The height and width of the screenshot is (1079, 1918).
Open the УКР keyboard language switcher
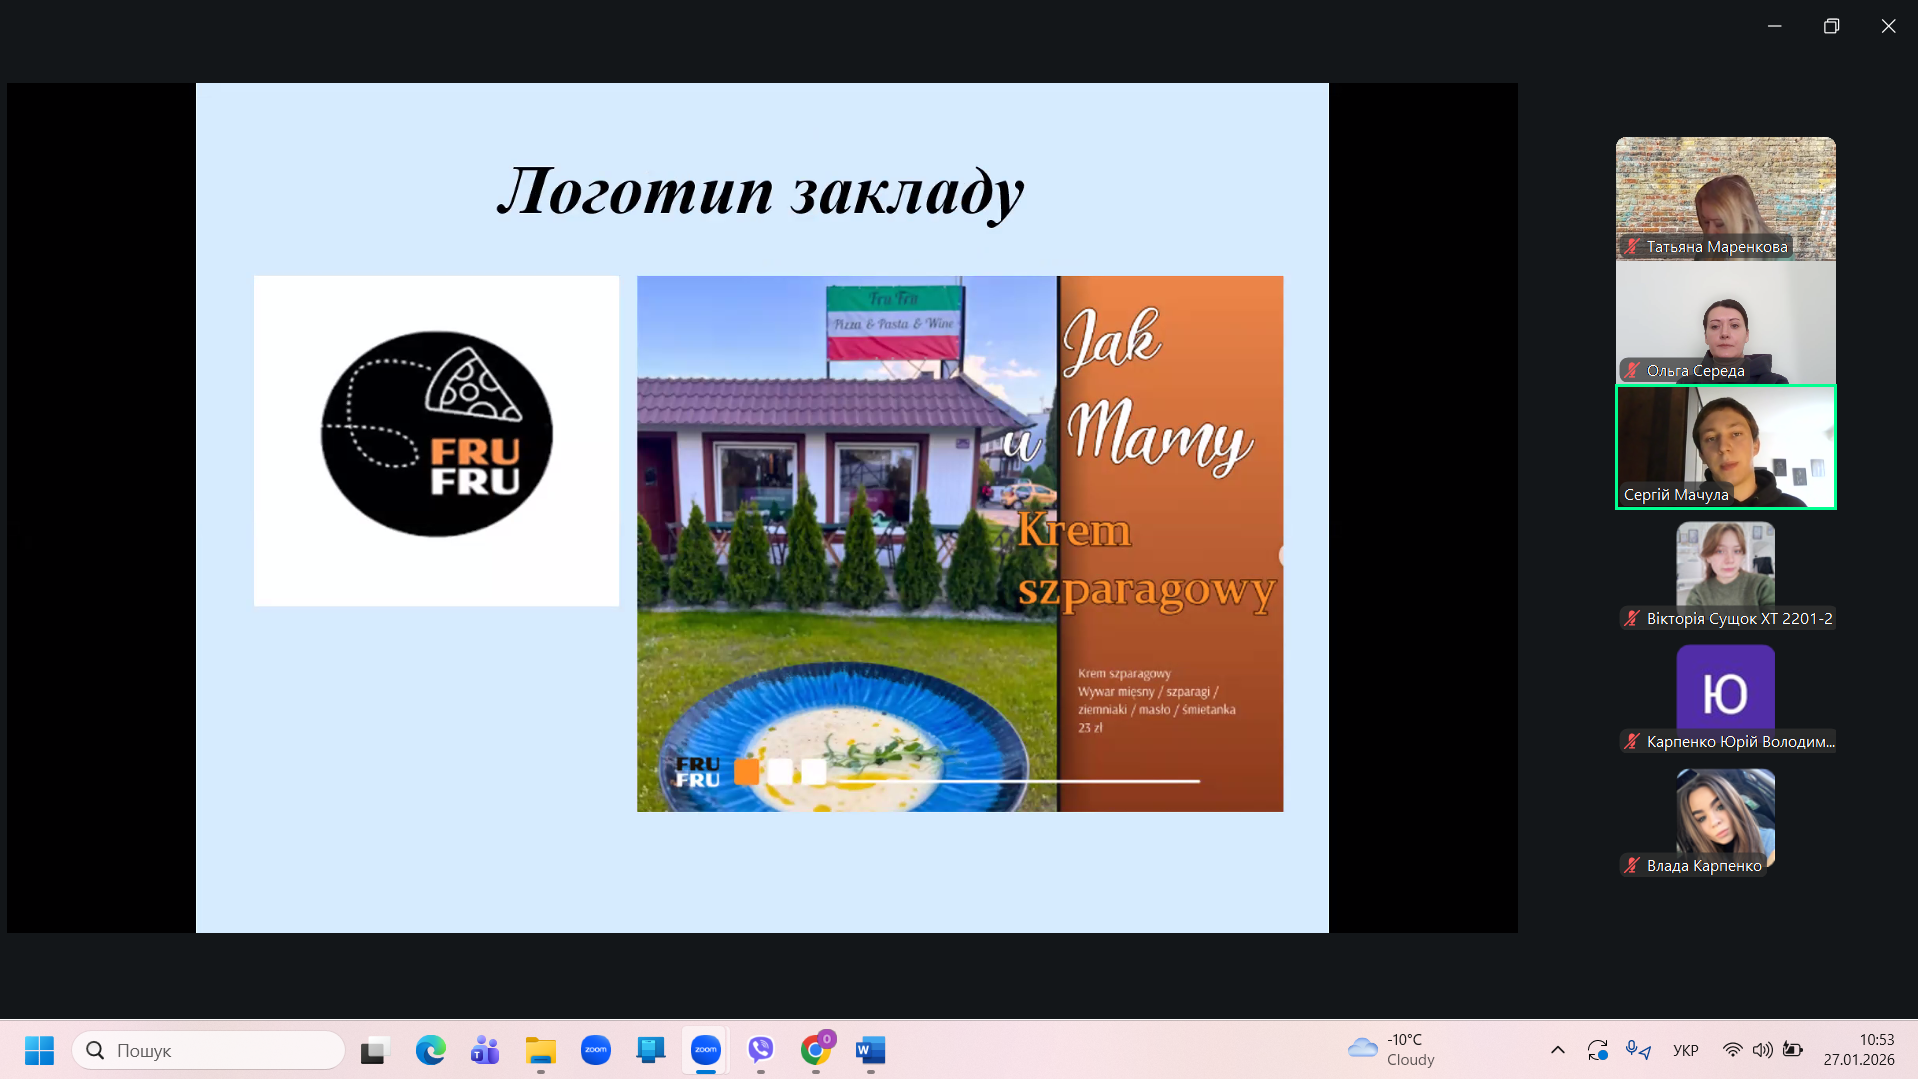pos(1685,1050)
